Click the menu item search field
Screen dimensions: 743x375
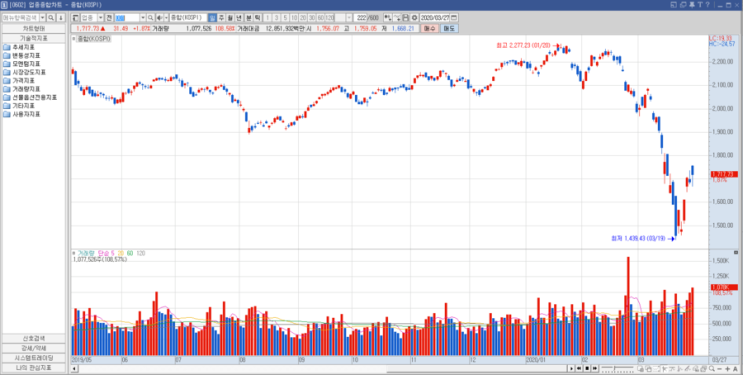click(20, 18)
